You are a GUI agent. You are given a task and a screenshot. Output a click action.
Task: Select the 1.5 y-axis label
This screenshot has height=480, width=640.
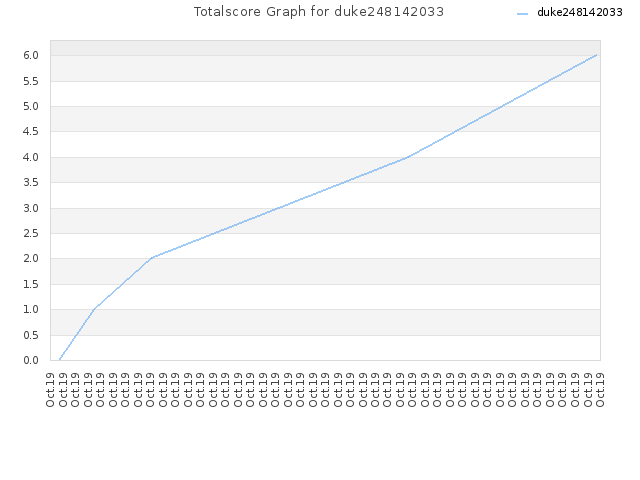[31, 284]
